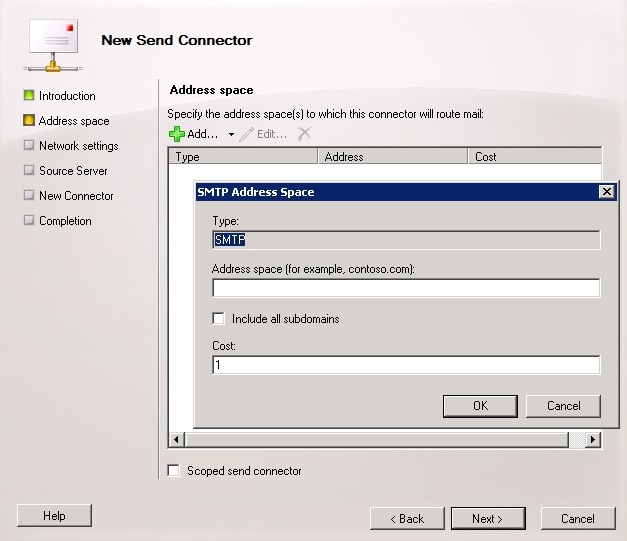
Task: Click the green Introduction step indicator
Action: point(29,95)
